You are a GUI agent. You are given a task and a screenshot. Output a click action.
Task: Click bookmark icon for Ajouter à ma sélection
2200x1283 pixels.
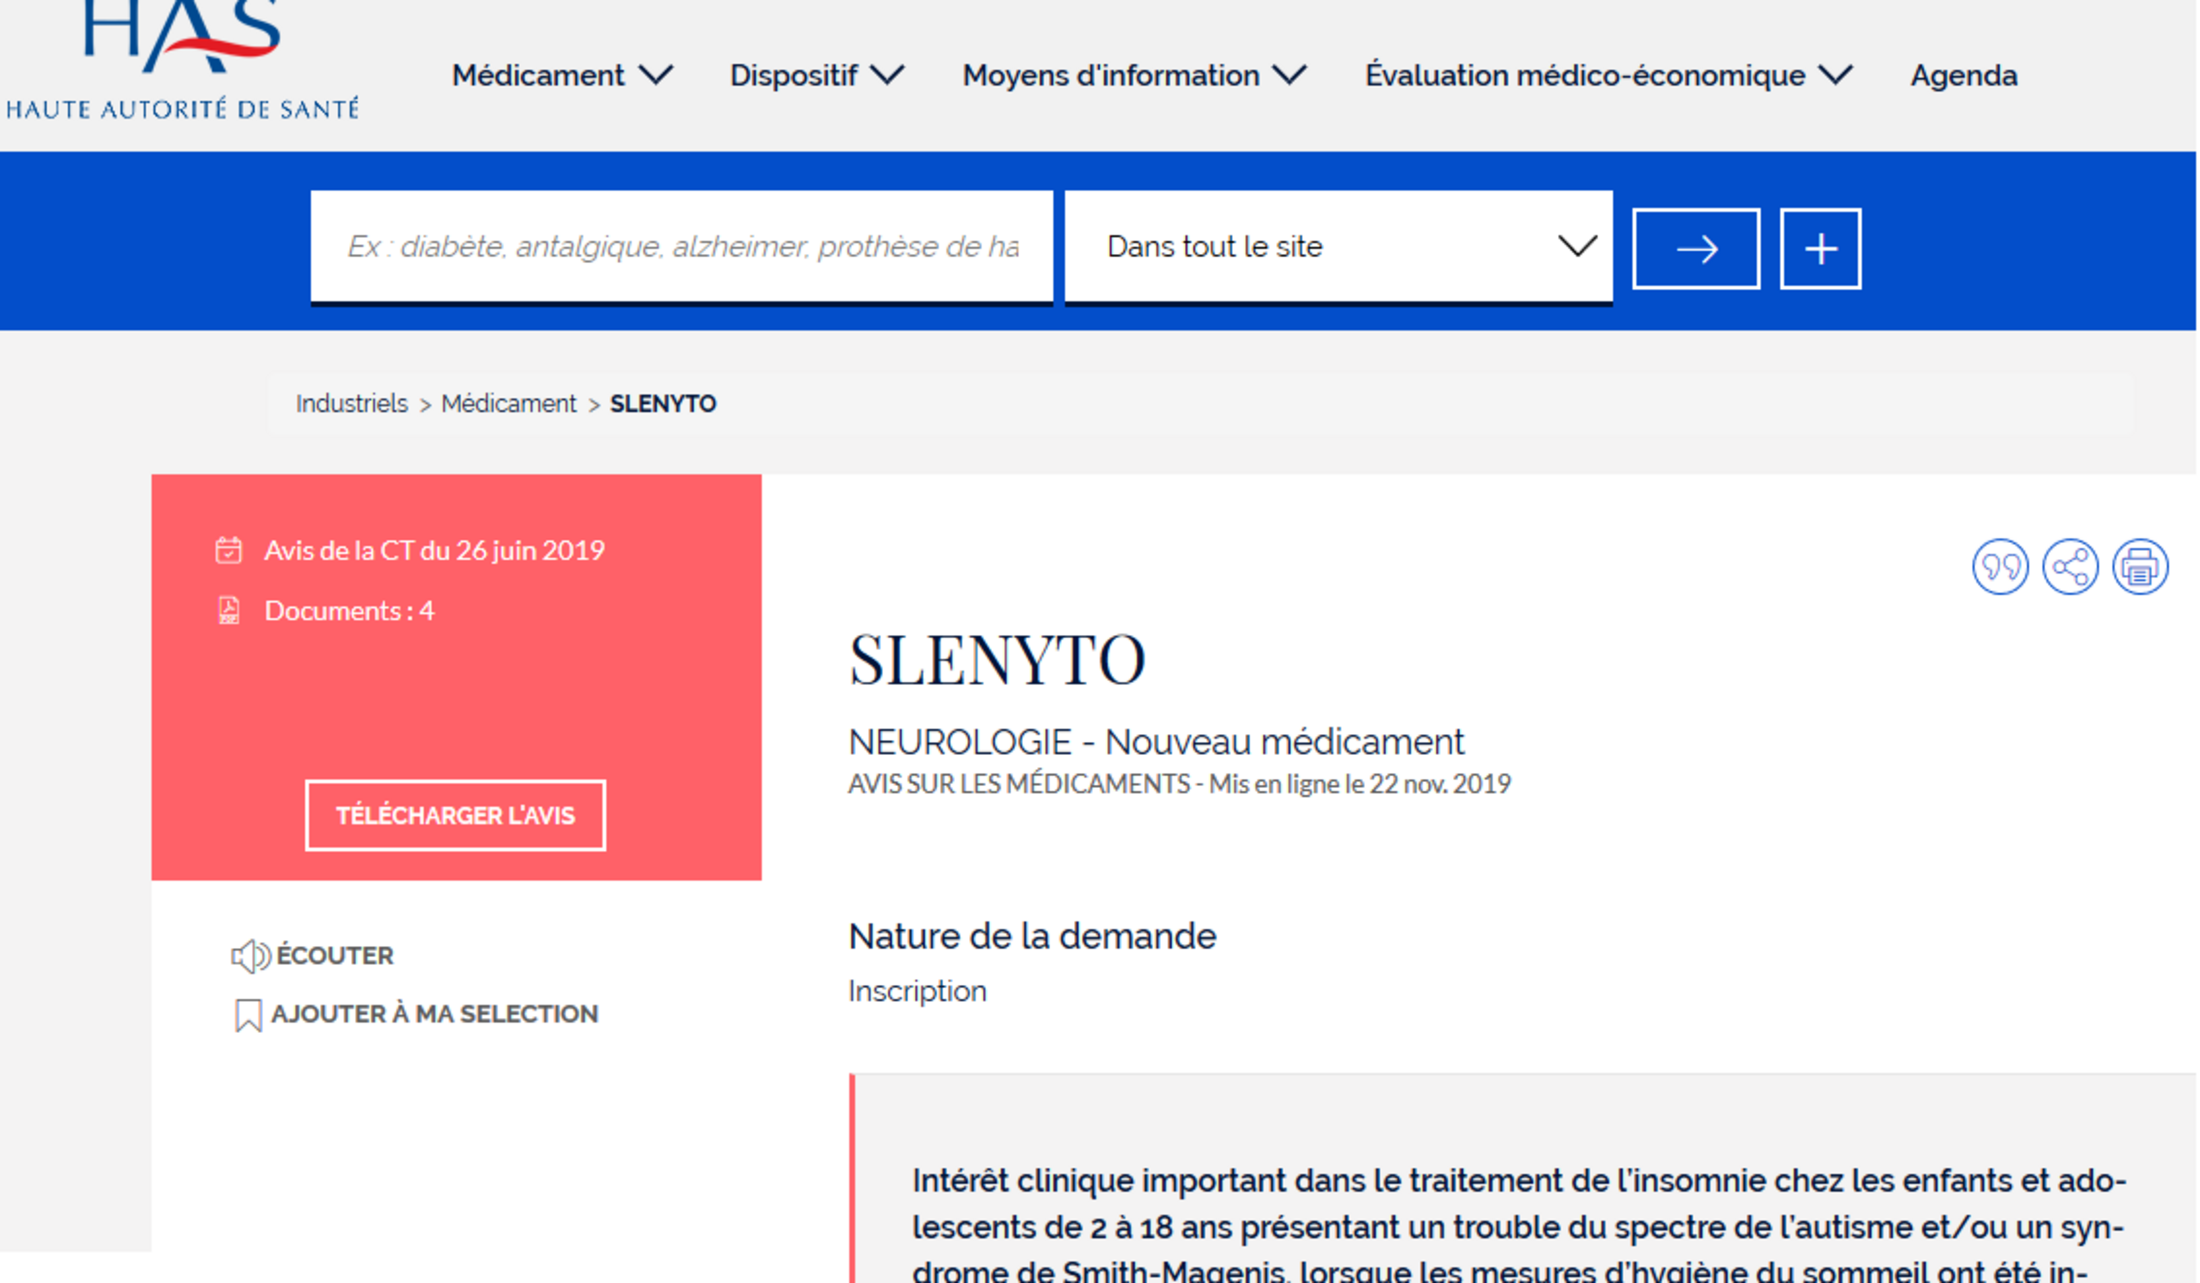tap(248, 1015)
